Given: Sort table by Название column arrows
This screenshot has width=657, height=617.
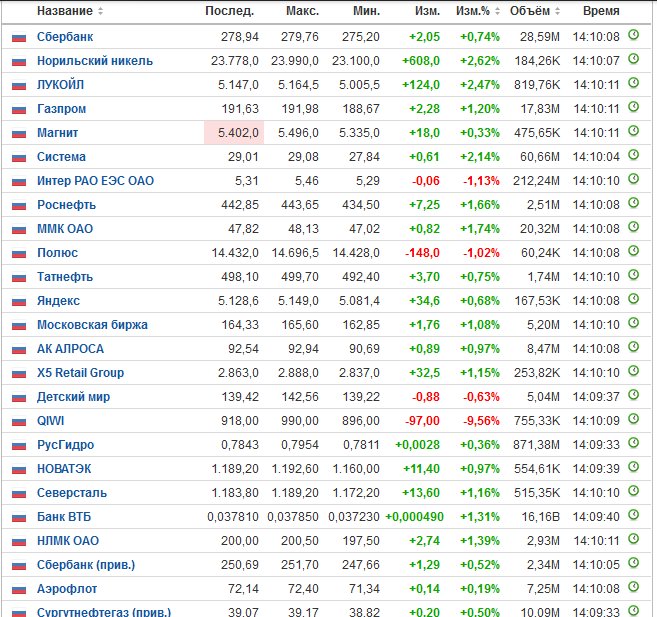Looking at the screenshot, I should click(x=100, y=11).
